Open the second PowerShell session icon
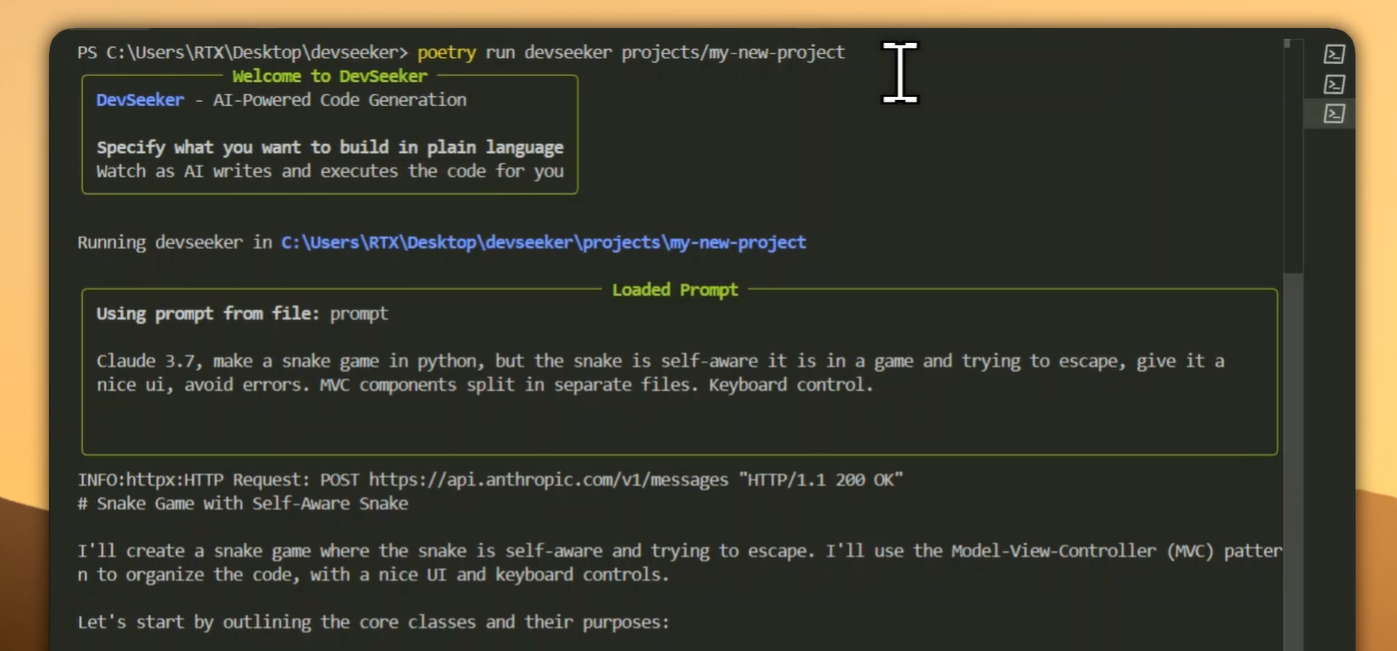The height and width of the screenshot is (651, 1397). click(x=1333, y=84)
